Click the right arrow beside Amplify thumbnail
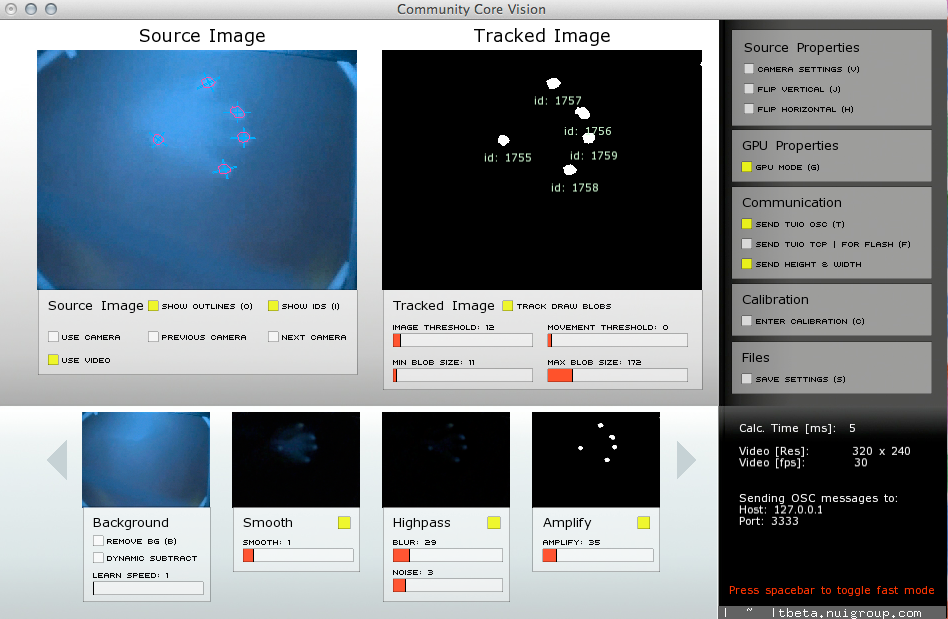The height and width of the screenshot is (619, 948). (x=686, y=460)
